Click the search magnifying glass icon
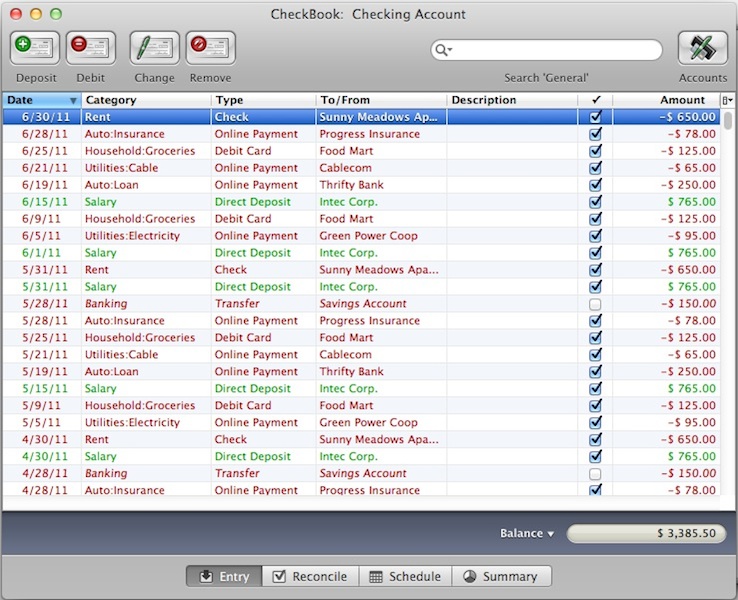Viewport: 738px width, 600px height. click(x=441, y=50)
